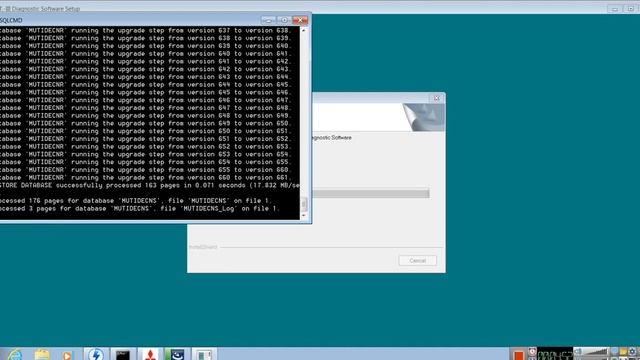Viewport: 640px width, 360px height.
Task: Click 'version 660 to version 661' console line
Action: 145,178
